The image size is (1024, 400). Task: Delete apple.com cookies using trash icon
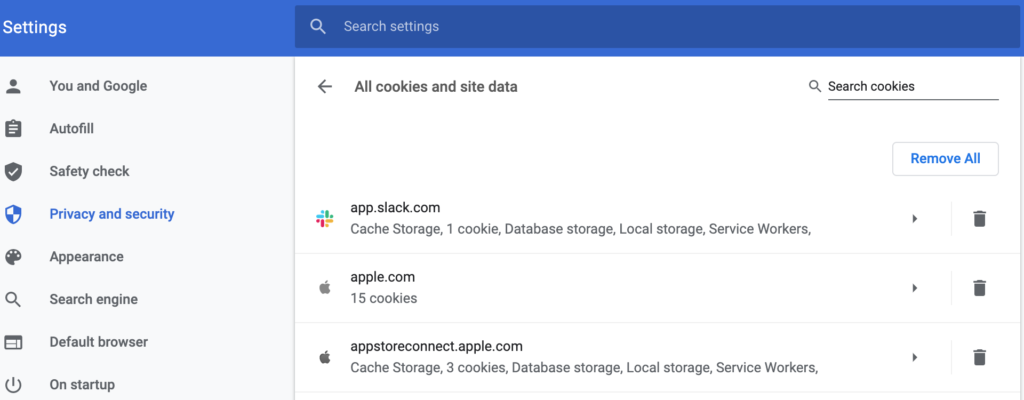click(x=979, y=288)
